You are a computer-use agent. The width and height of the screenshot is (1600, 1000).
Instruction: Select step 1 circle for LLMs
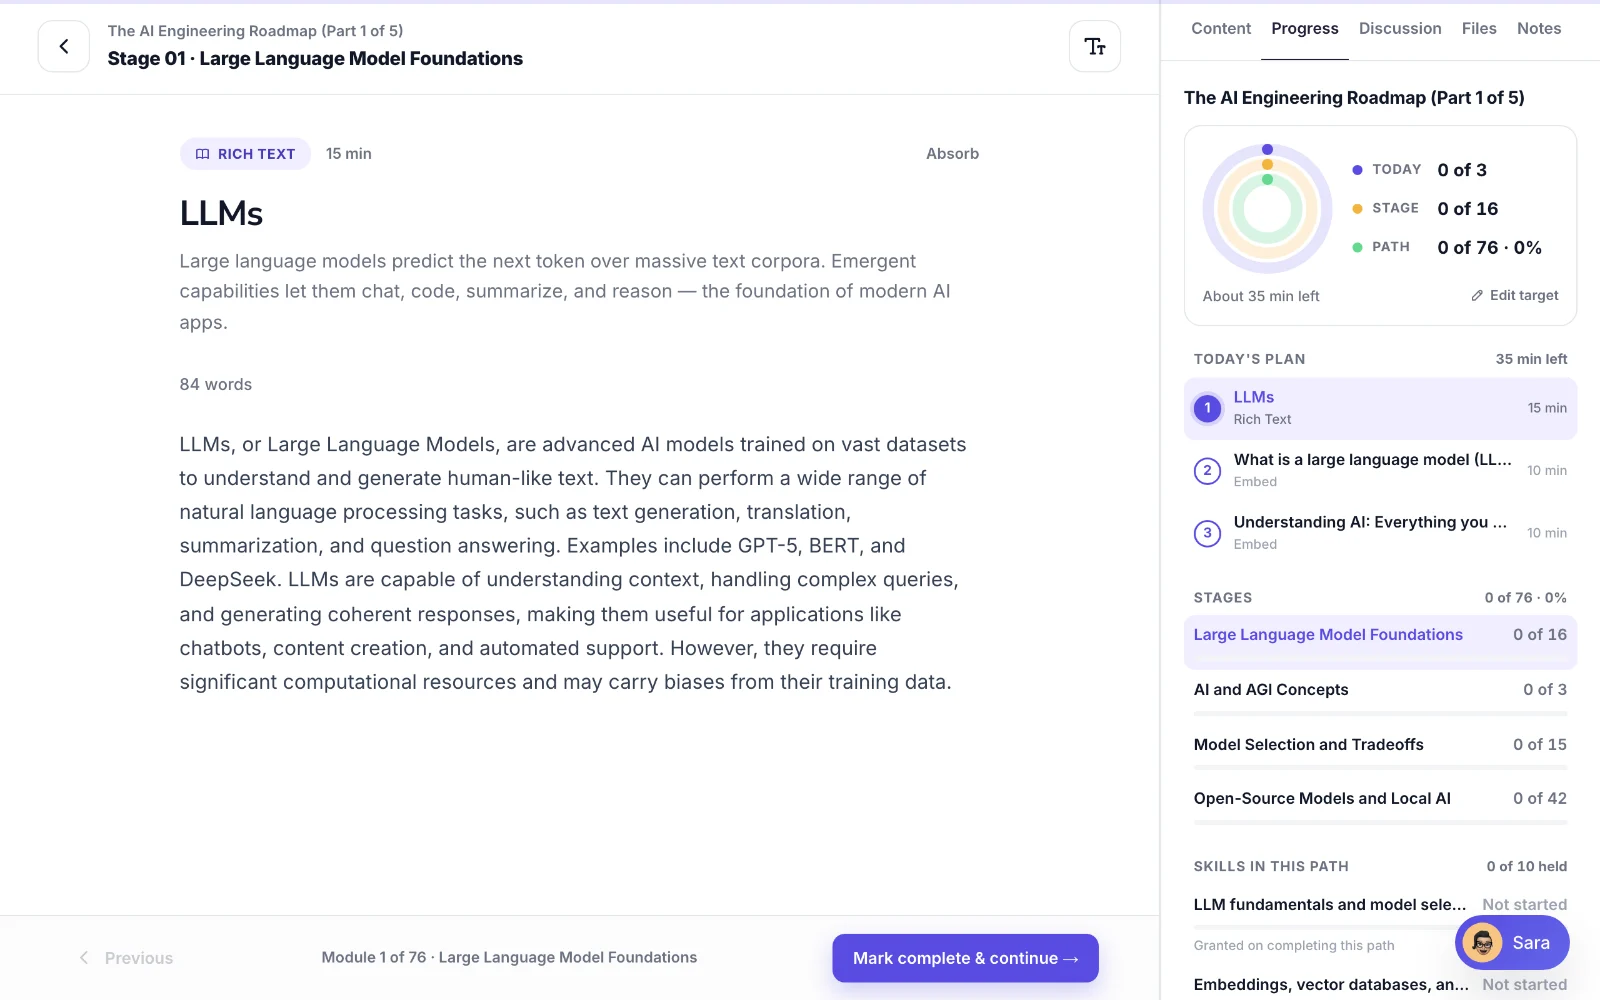(1207, 408)
